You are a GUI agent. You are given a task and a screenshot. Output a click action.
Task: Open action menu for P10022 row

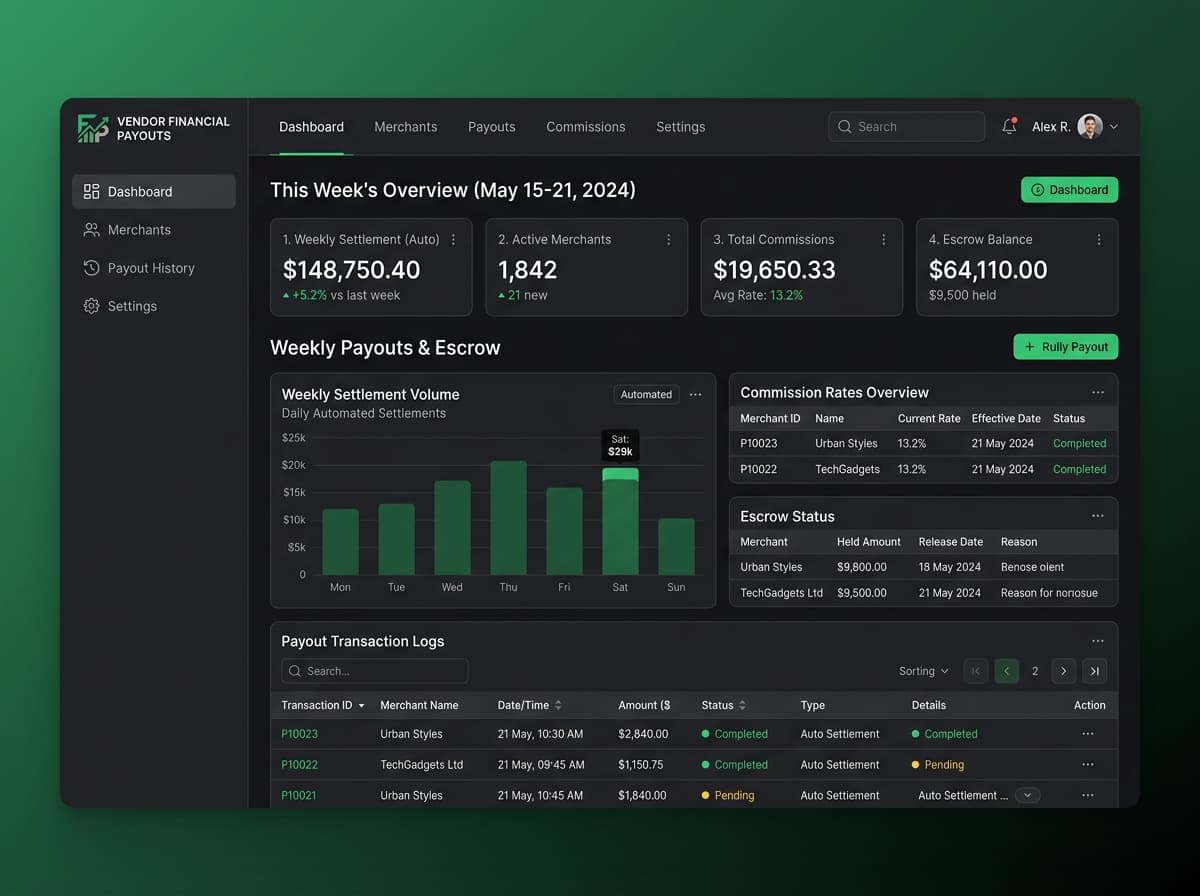(x=1088, y=765)
